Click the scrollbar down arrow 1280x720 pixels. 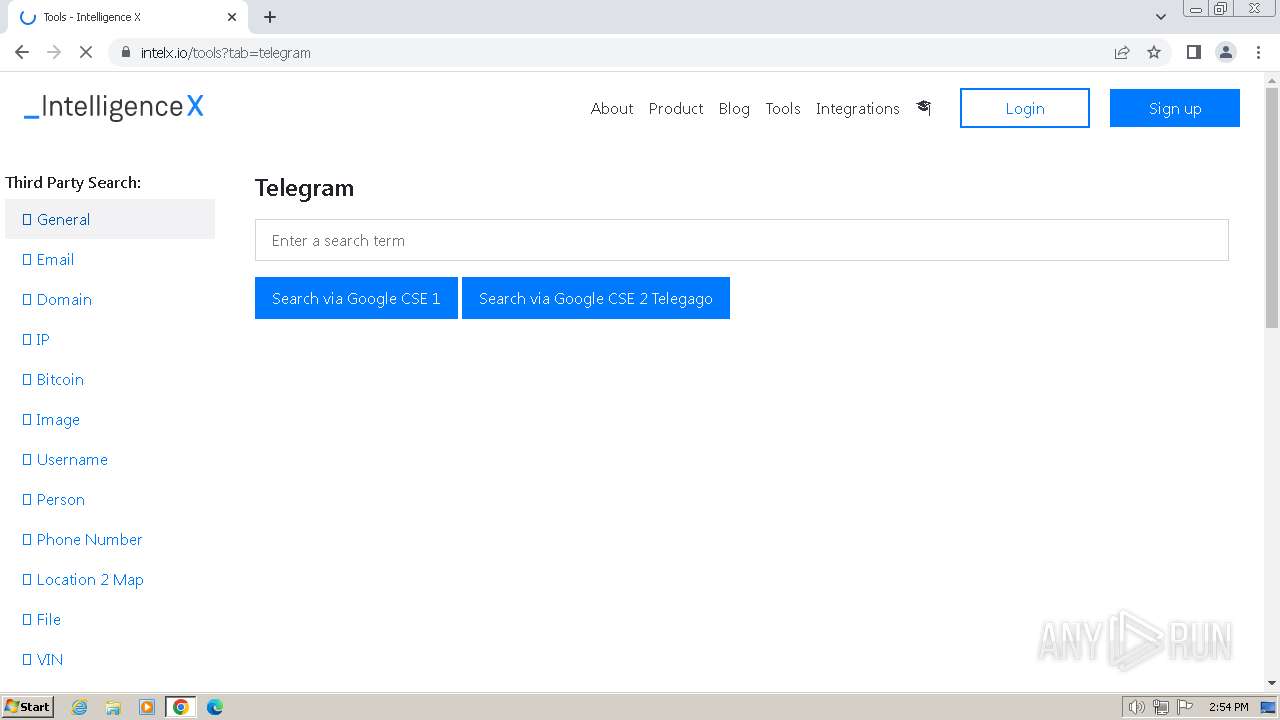pos(1272,683)
